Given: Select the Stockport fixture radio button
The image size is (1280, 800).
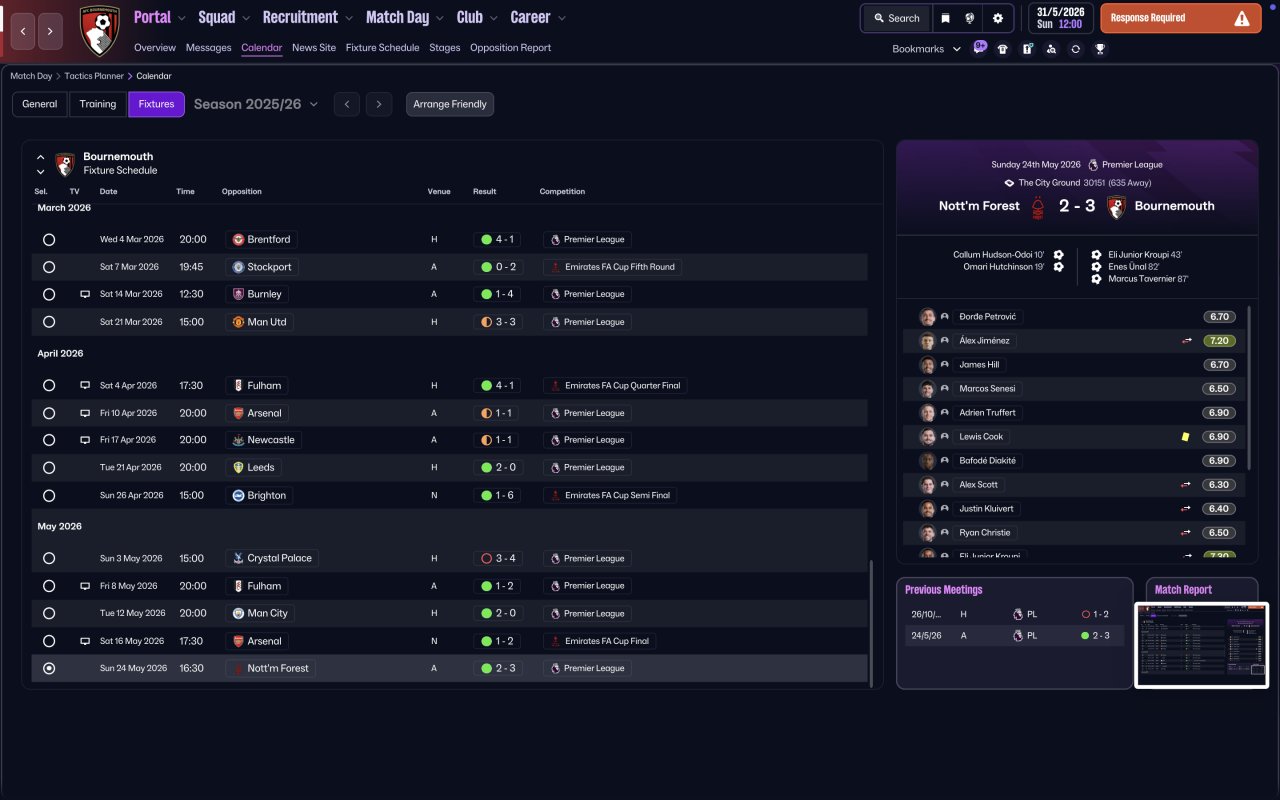Looking at the screenshot, I should pyautogui.click(x=49, y=267).
